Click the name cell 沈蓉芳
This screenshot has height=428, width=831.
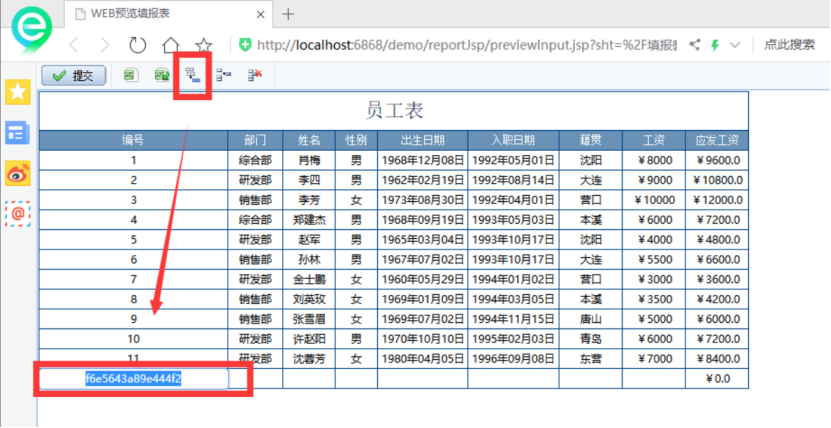309,359
